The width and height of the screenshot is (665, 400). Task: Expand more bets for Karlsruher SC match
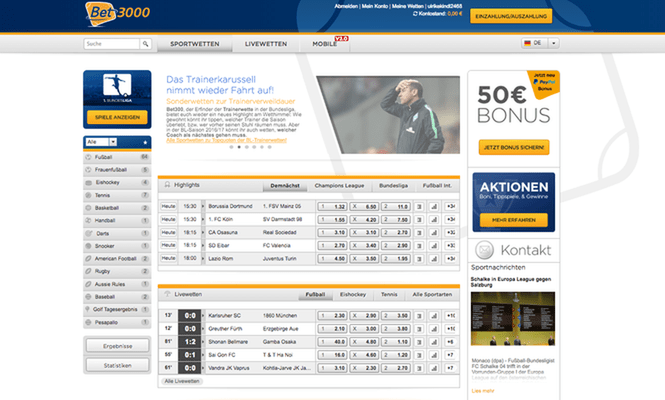tap(450, 316)
